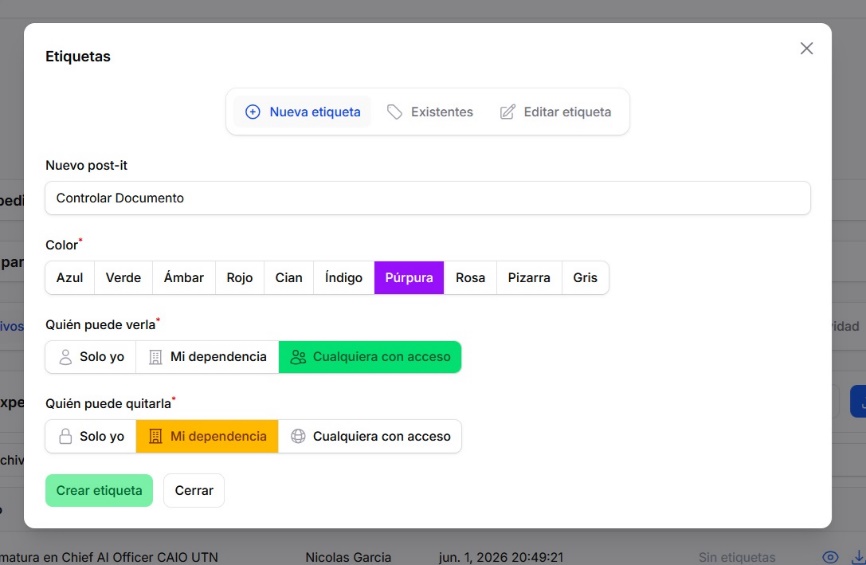Set visibility to Cualquiera con acceso
This screenshot has width=866, height=565.
370,357
